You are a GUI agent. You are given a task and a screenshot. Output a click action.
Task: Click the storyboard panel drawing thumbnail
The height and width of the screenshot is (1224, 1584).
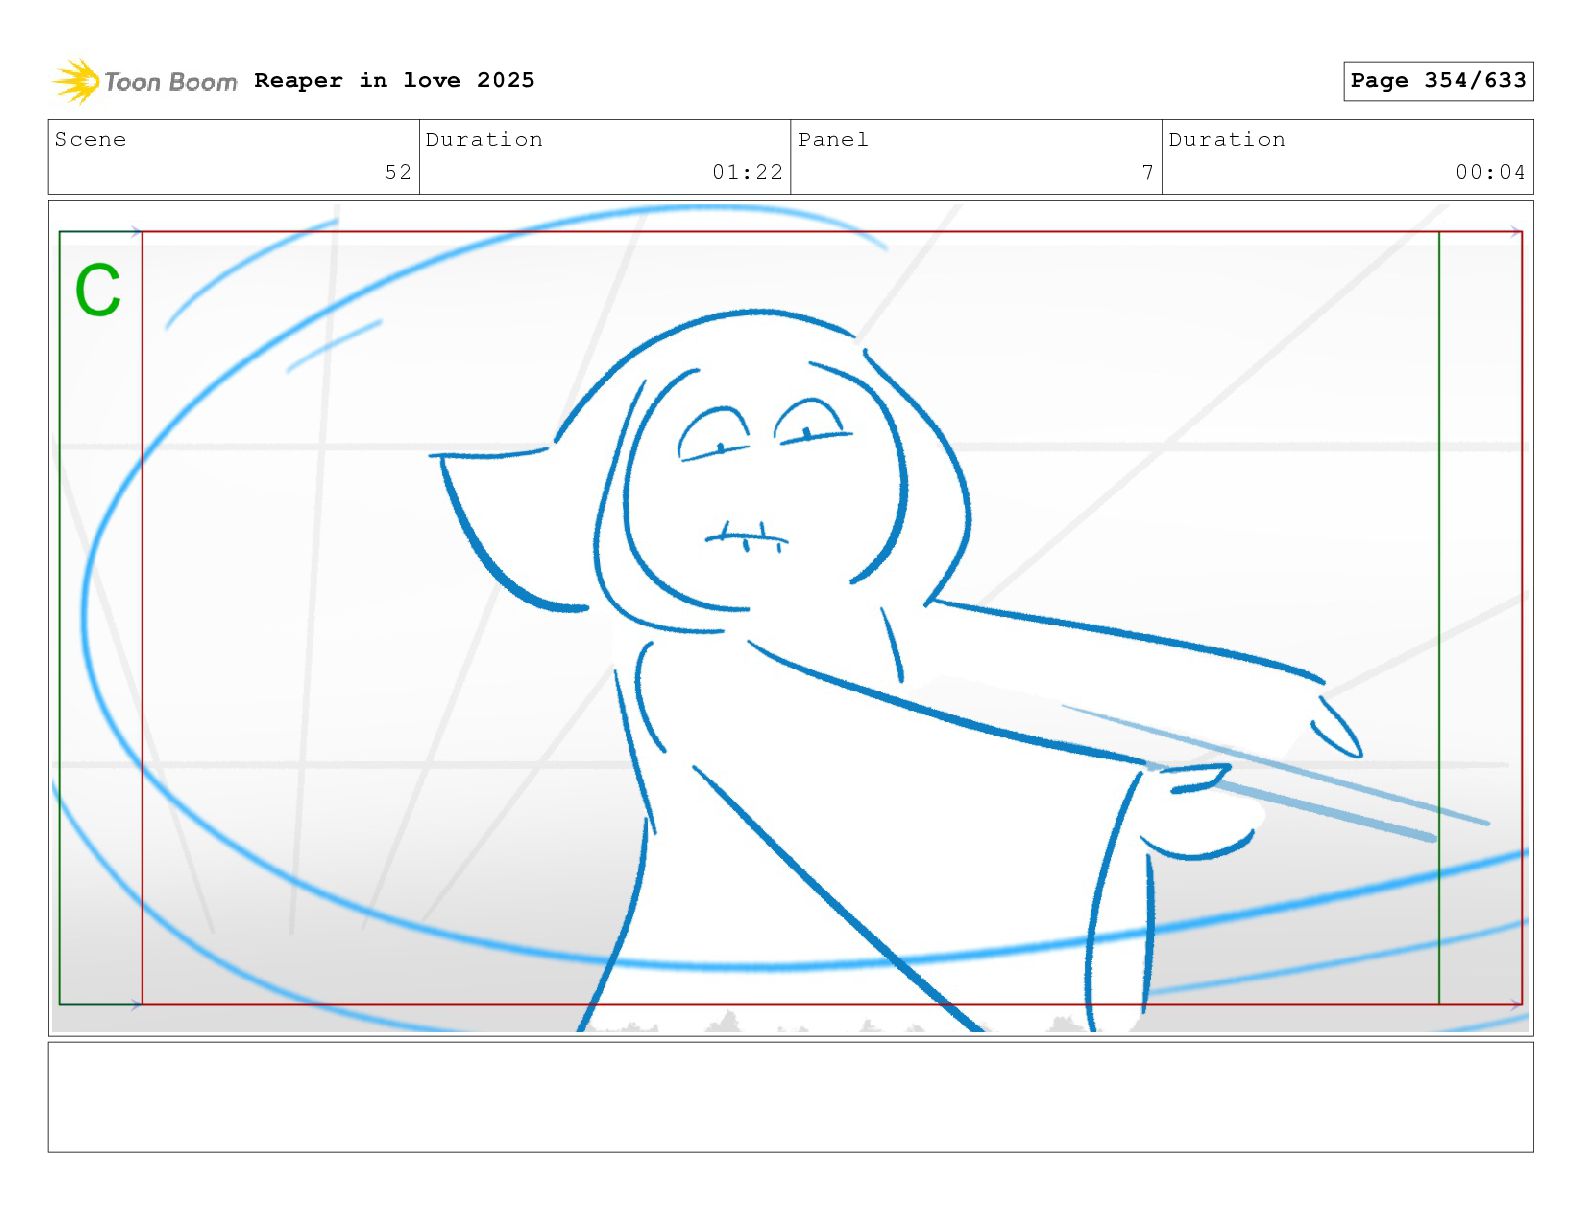pos(790,618)
